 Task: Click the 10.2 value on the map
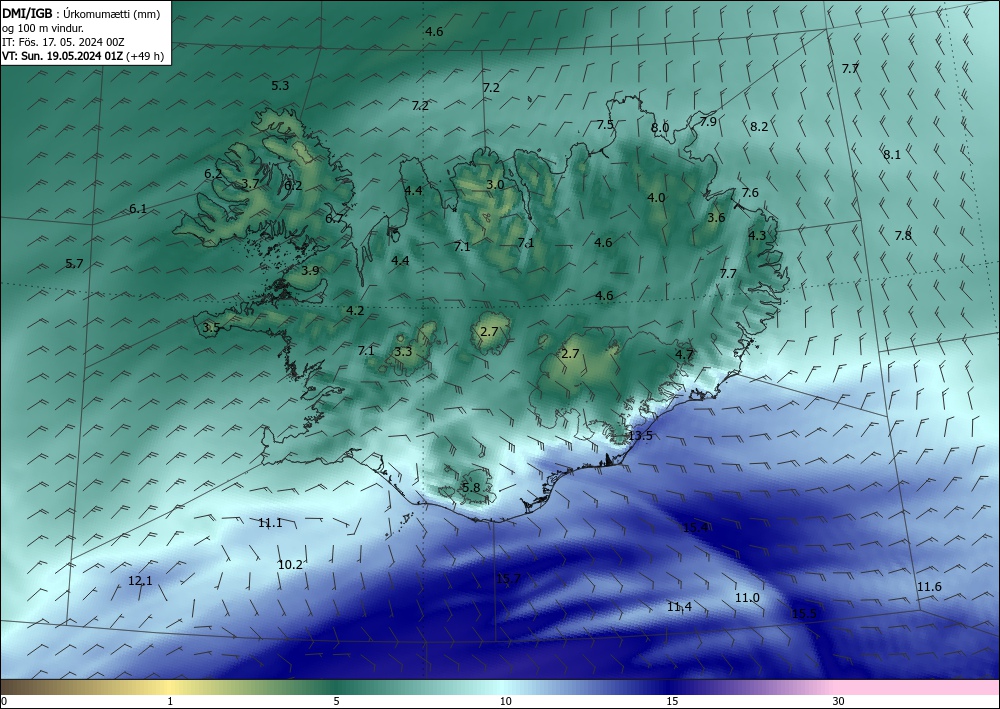(x=290, y=564)
